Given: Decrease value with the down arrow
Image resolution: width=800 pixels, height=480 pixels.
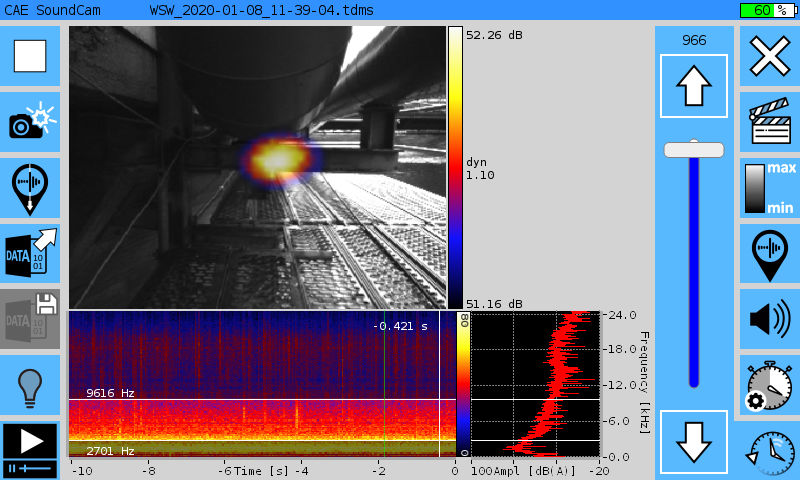Looking at the screenshot, I should click(693, 441).
